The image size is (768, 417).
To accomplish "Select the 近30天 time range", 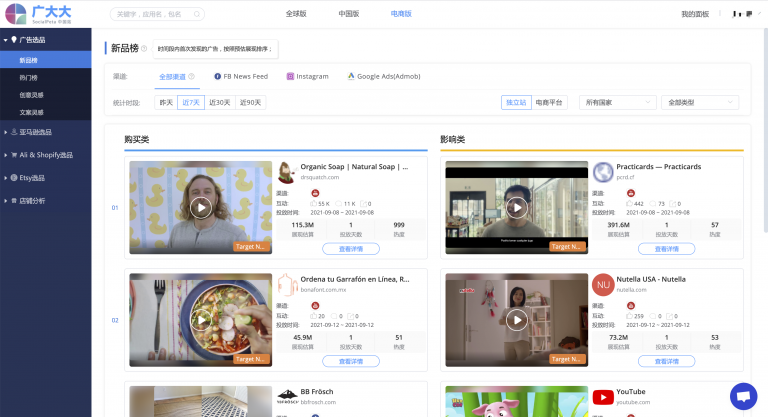I will click(x=219, y=102).
